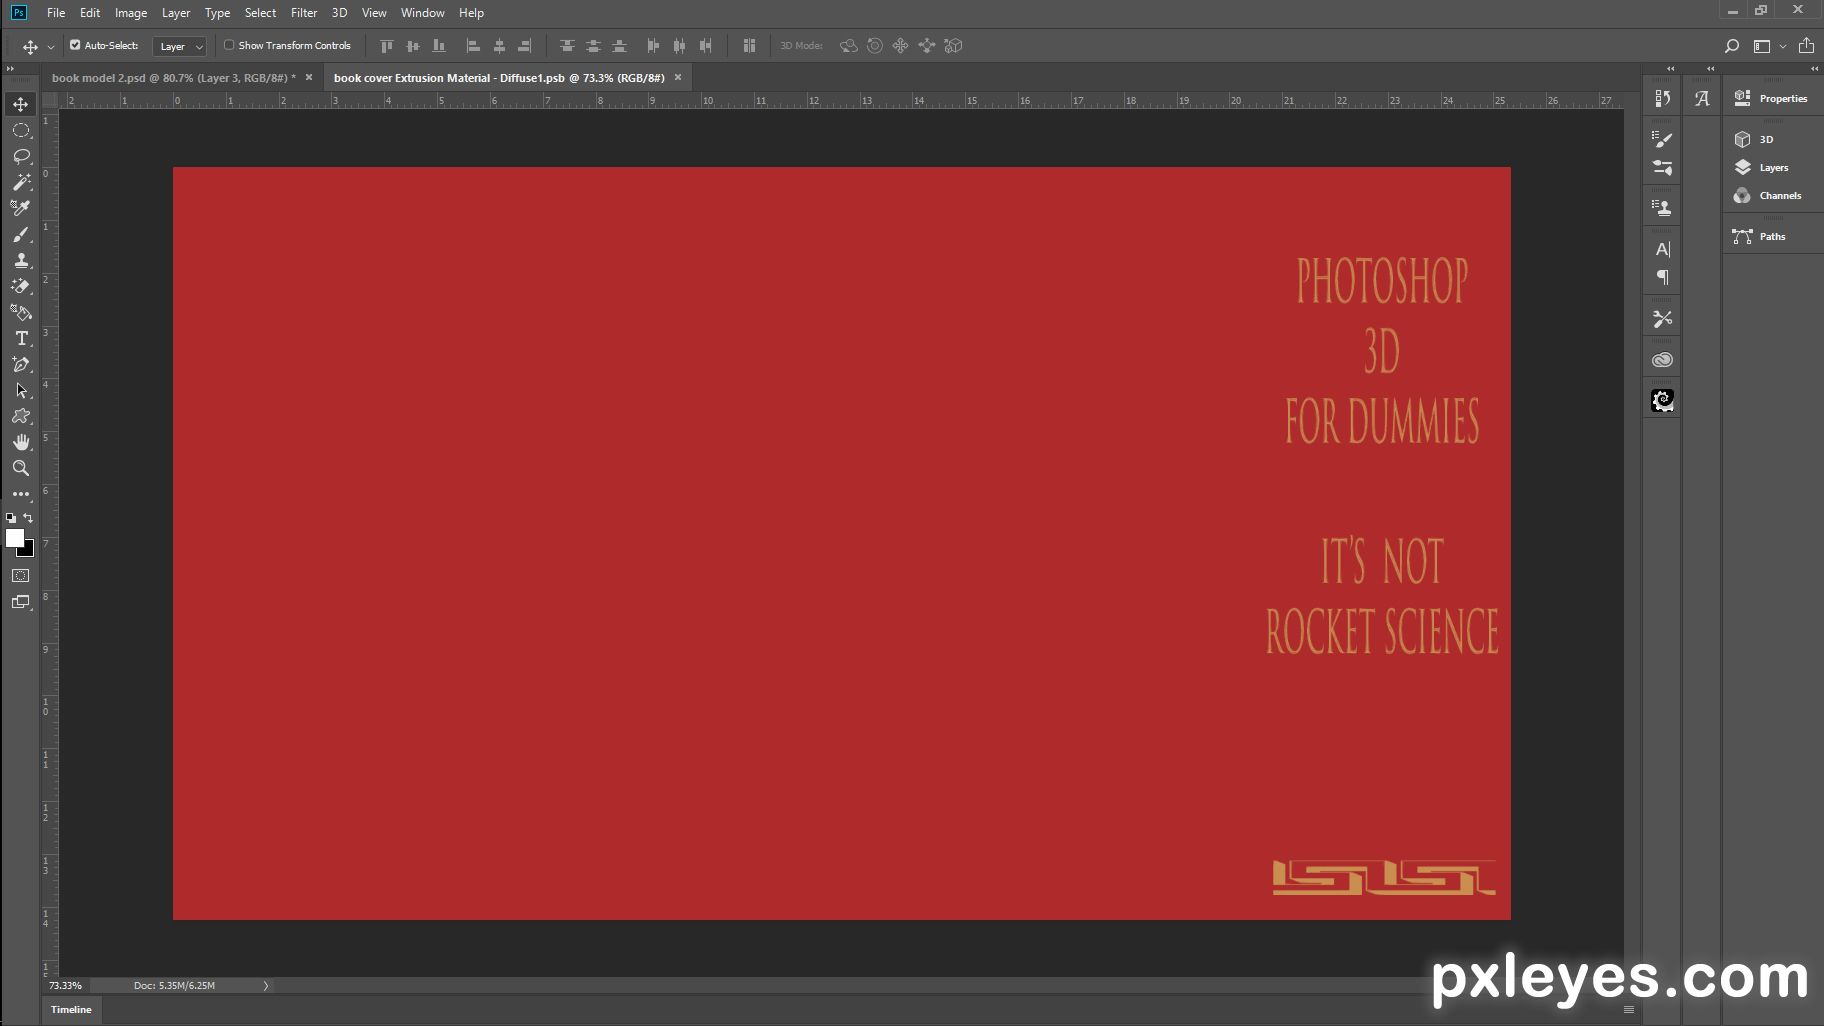Open the Auto-Select Layer dropdown
The image size is (1824, 1026).
pos(180,46)
